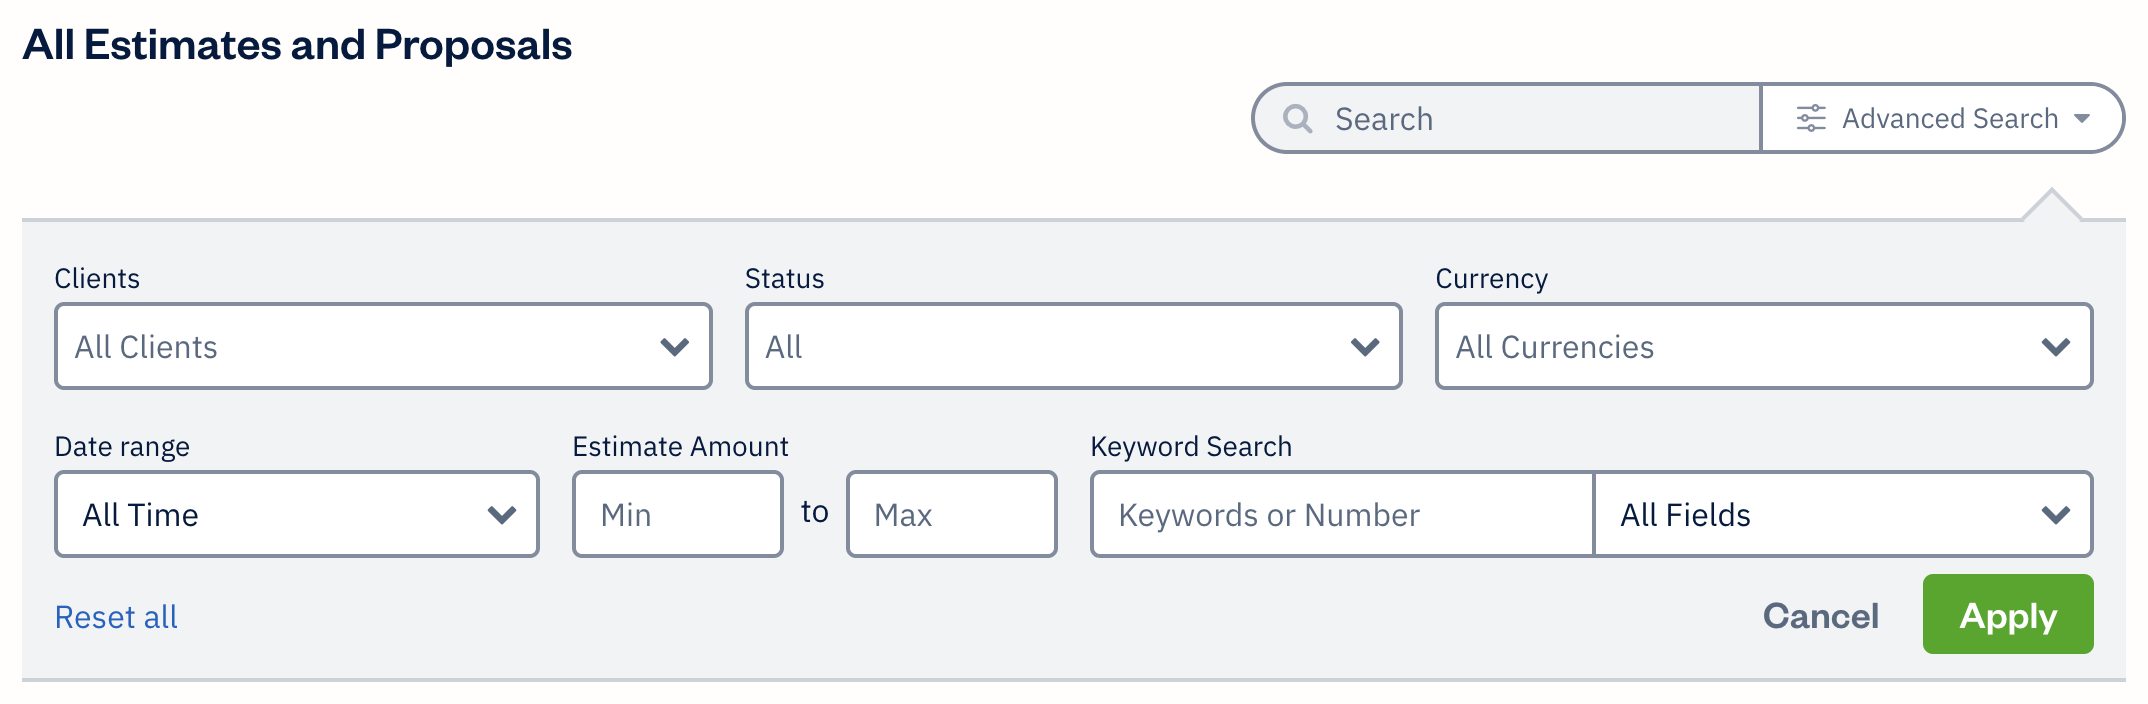Open the Clients dropdown

[x=382, y=346]
